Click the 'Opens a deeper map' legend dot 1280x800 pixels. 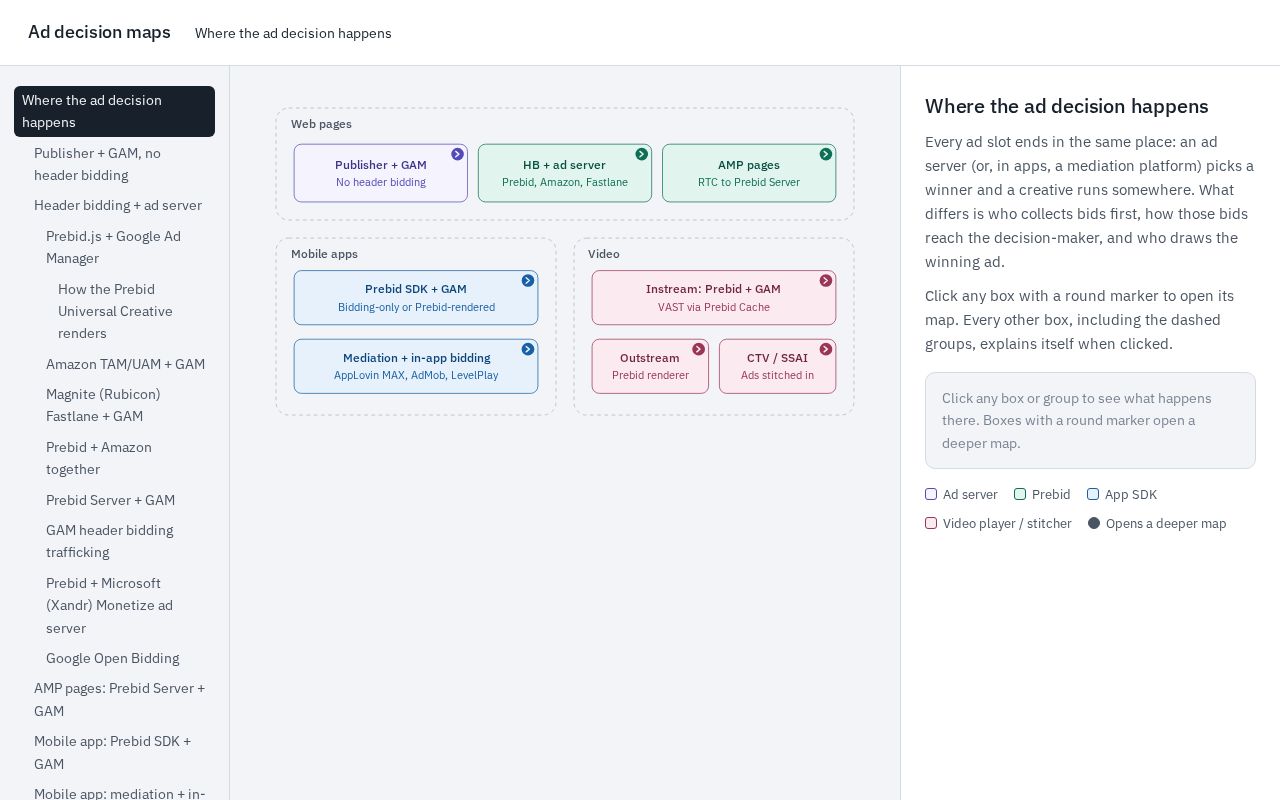pyautogui.click(x=1094, y=523)
